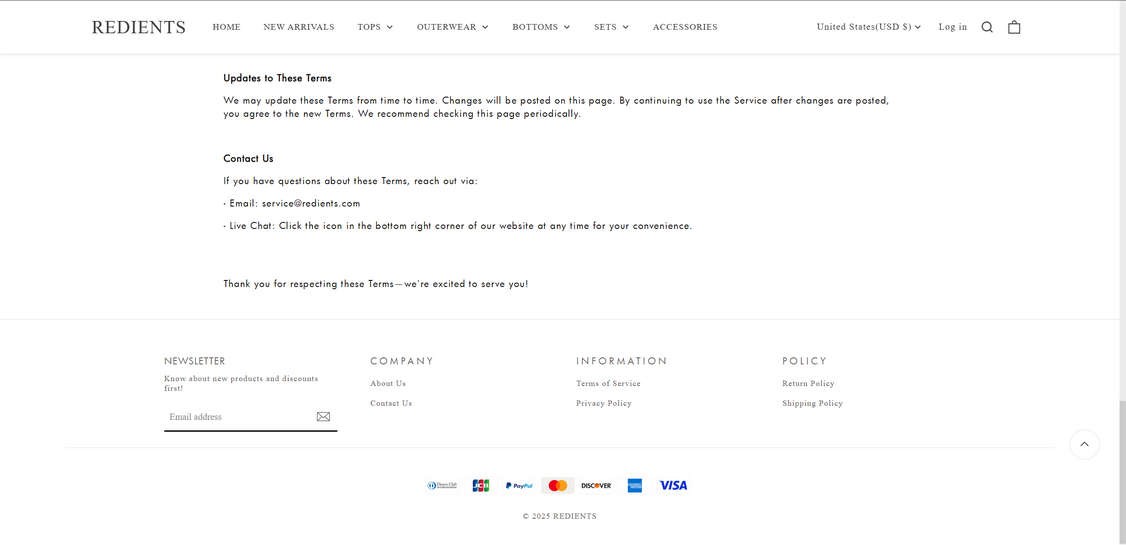Screen dimensions: 1126x545
Task: Open Terms of Service footer link
Action: tap(608, 383)
